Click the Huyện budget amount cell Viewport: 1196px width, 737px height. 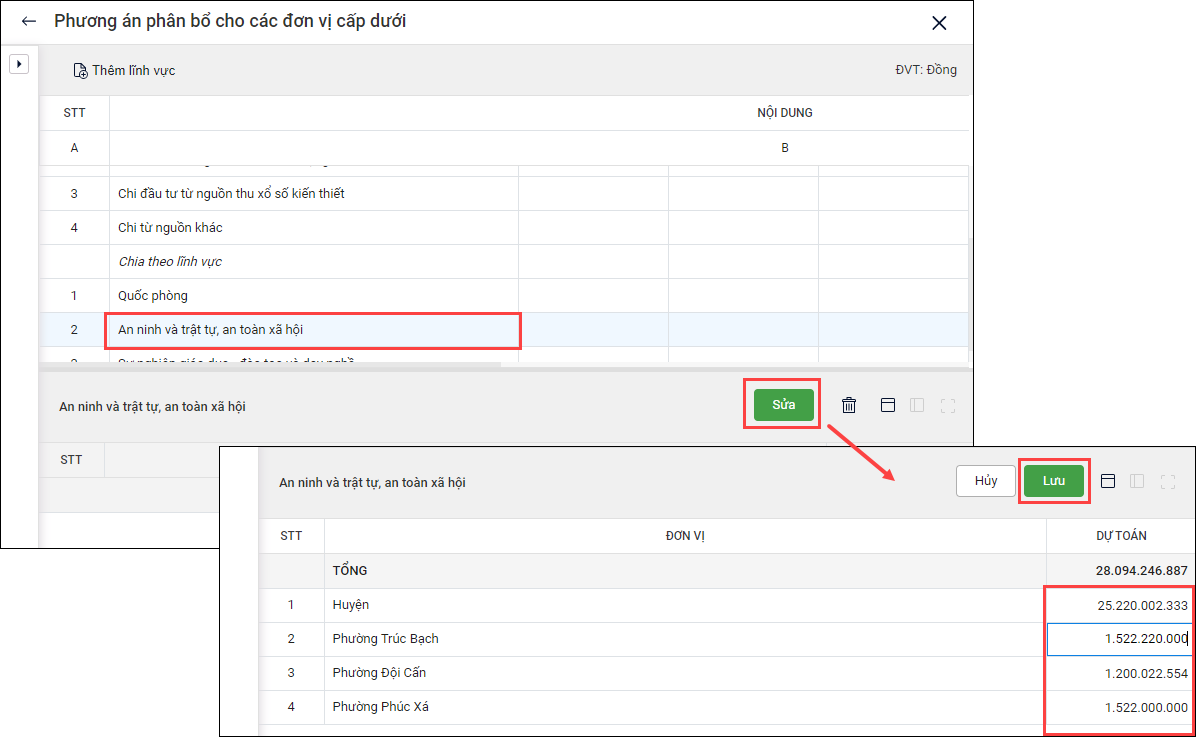click(1118, 605)
